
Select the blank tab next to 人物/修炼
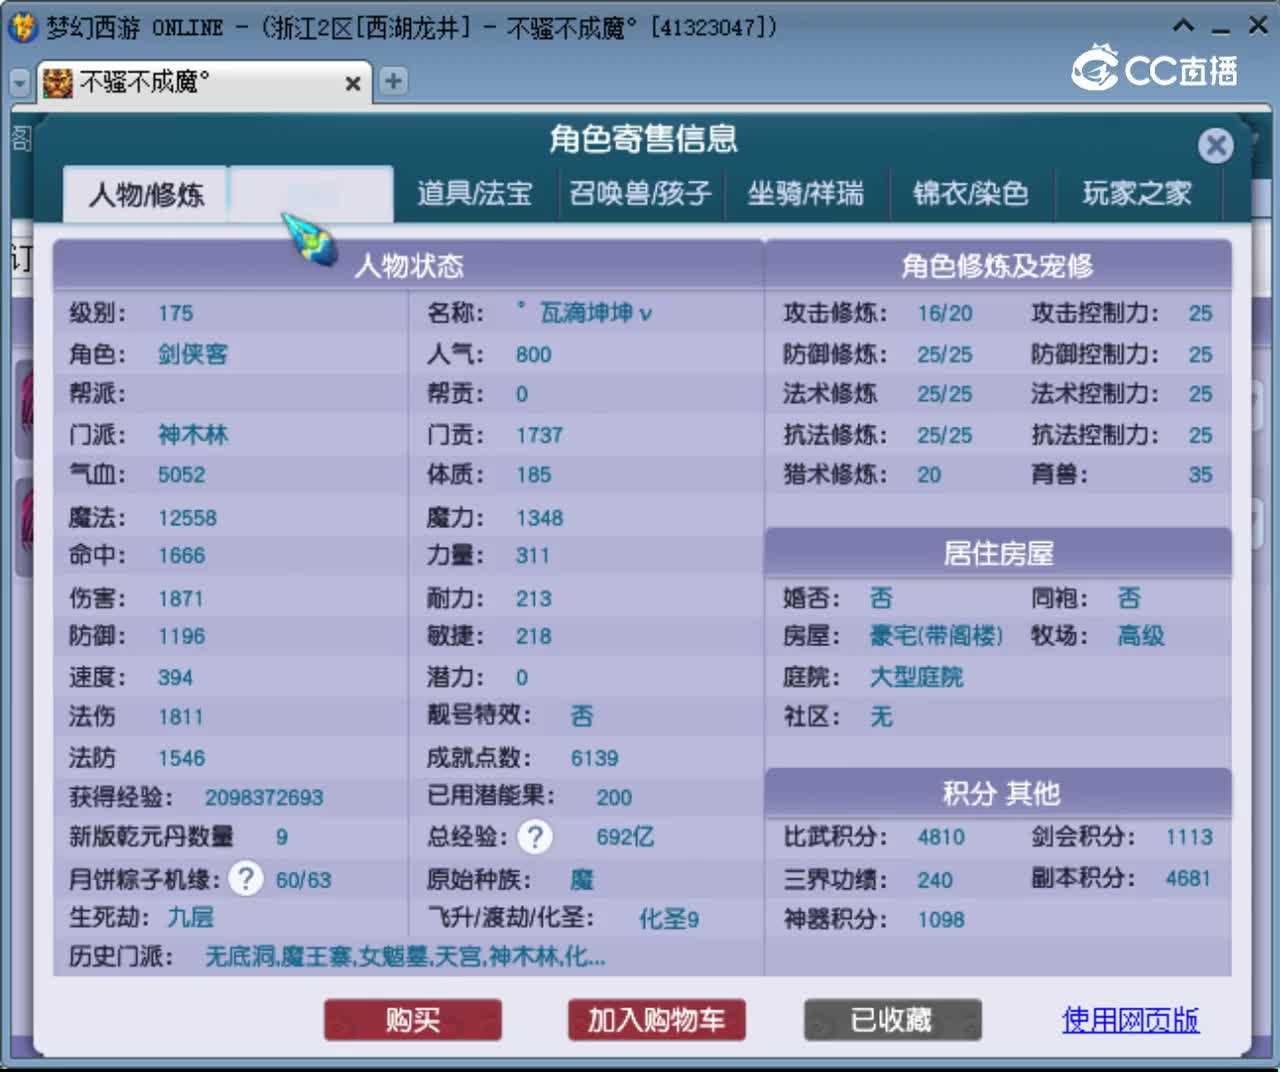[x=310, y=193]
